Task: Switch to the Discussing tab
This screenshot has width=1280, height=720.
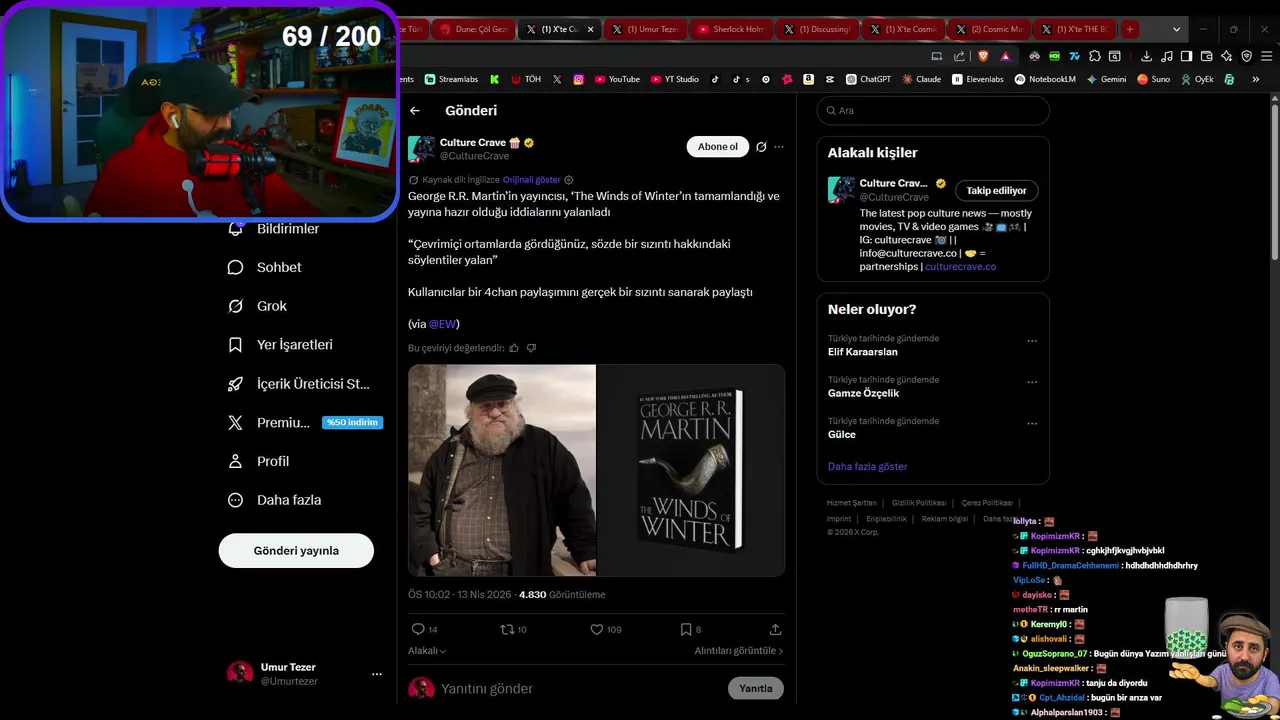Action: 818,30
